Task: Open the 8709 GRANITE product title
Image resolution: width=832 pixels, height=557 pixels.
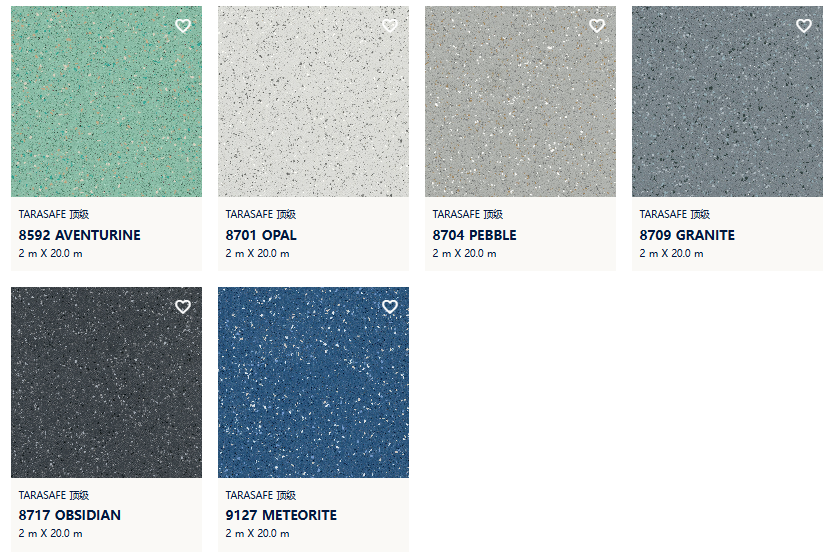Action: [x=687, y=235]
